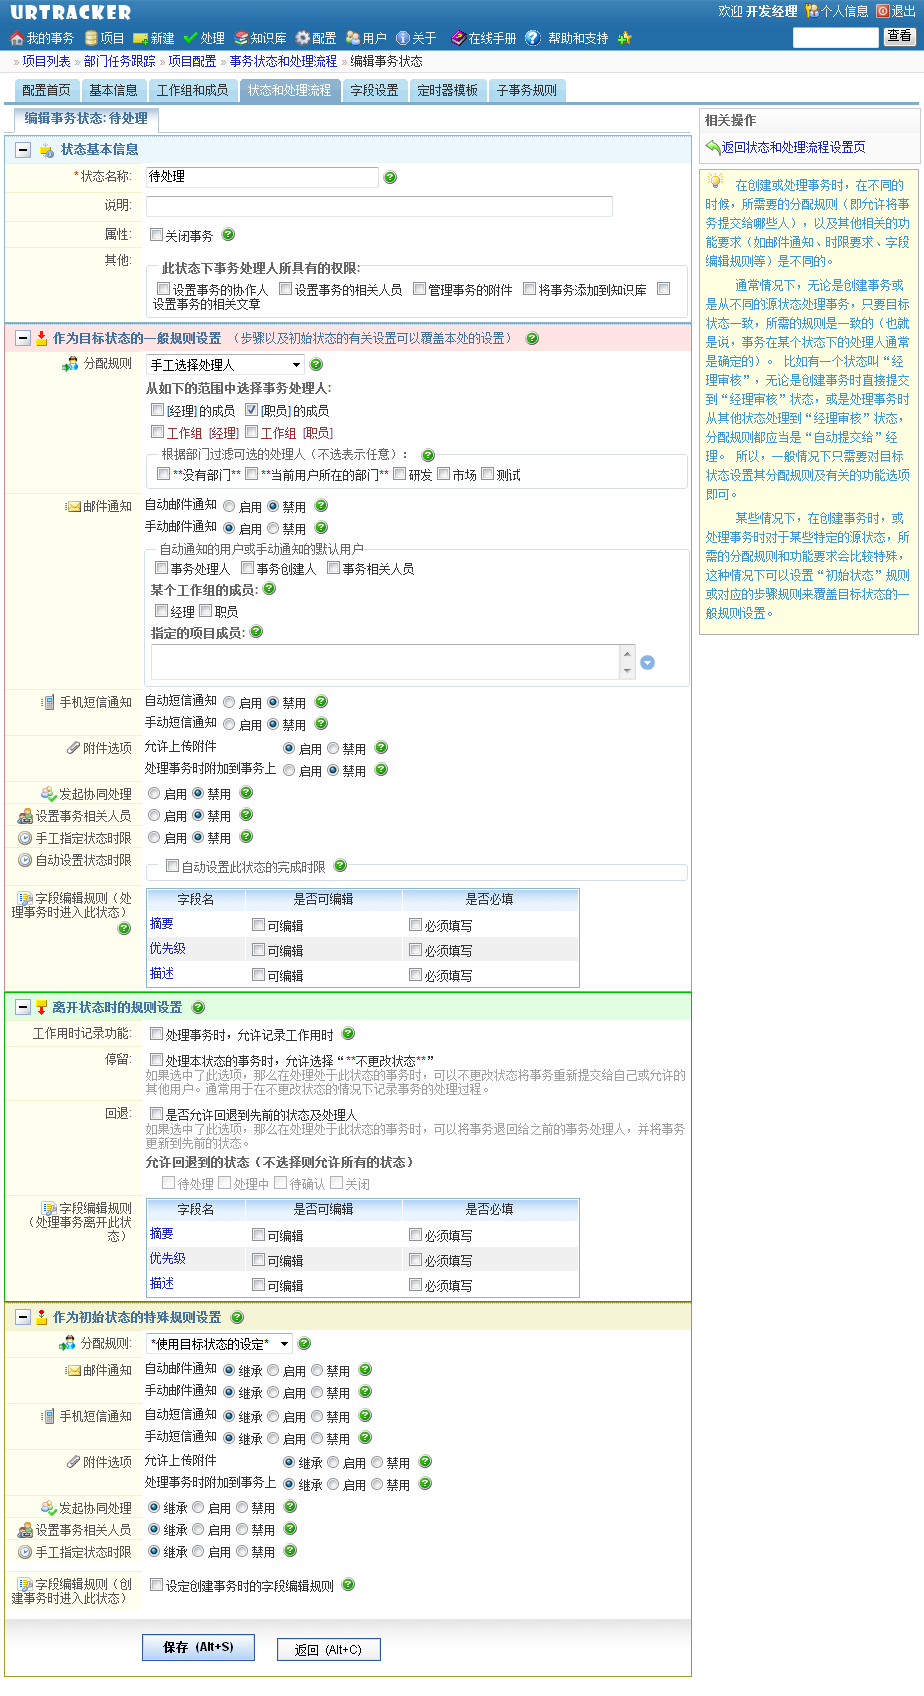The image size is (924, 1696).
Task: Click the blue arrow icon beside 指定的项目成员 box
Action: 648,663
